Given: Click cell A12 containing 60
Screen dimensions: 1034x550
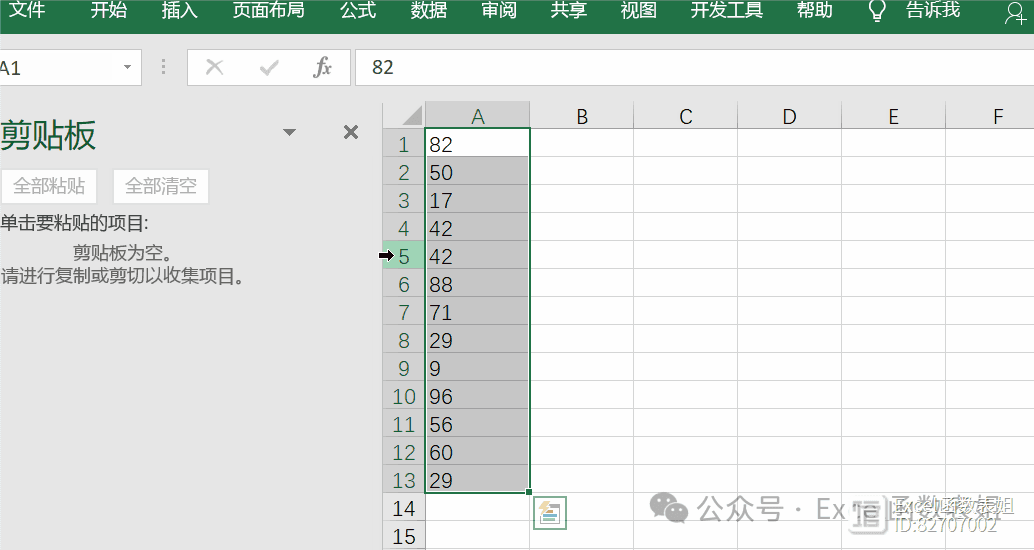Looking at the screenshot, I should (x=477, y=452).
